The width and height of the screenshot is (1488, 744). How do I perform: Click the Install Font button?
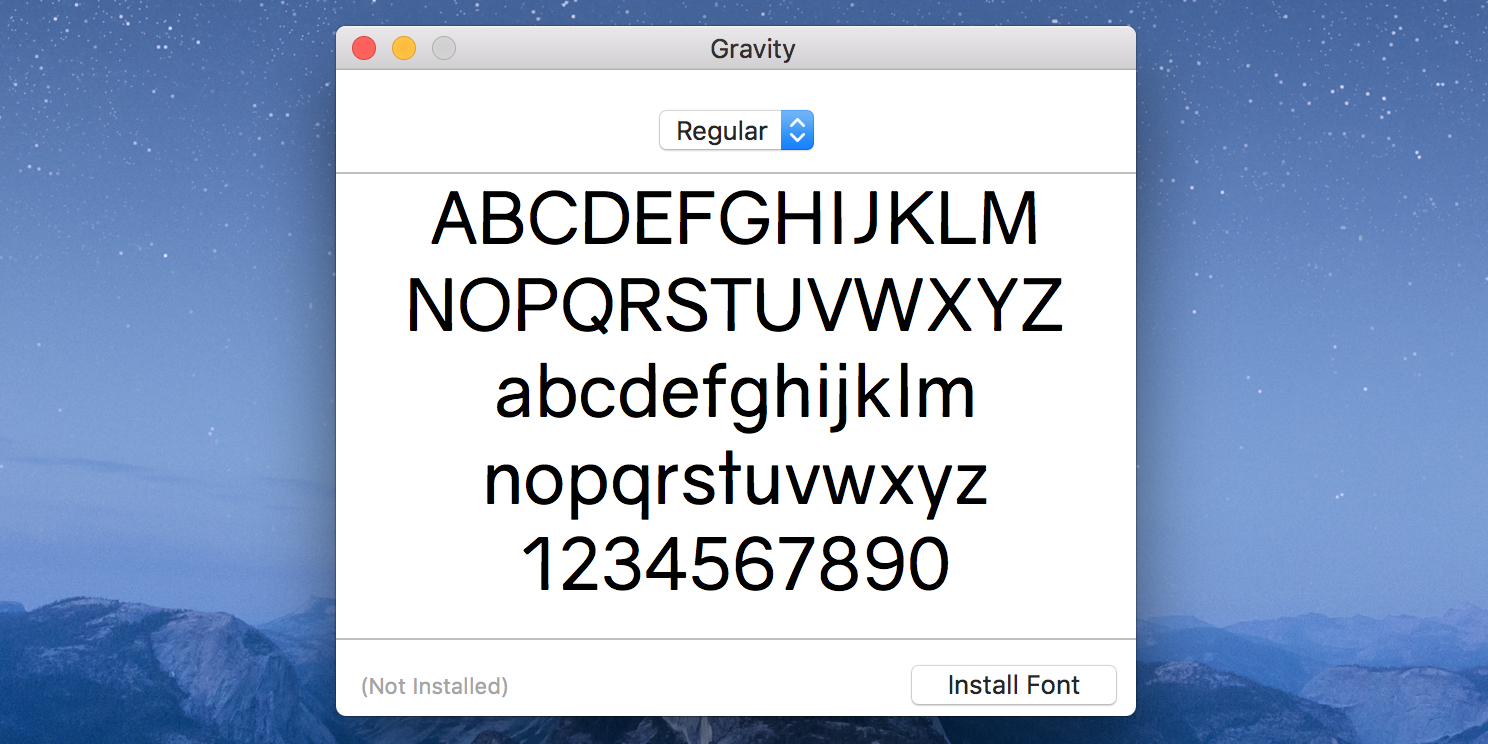pos(1013,685)
